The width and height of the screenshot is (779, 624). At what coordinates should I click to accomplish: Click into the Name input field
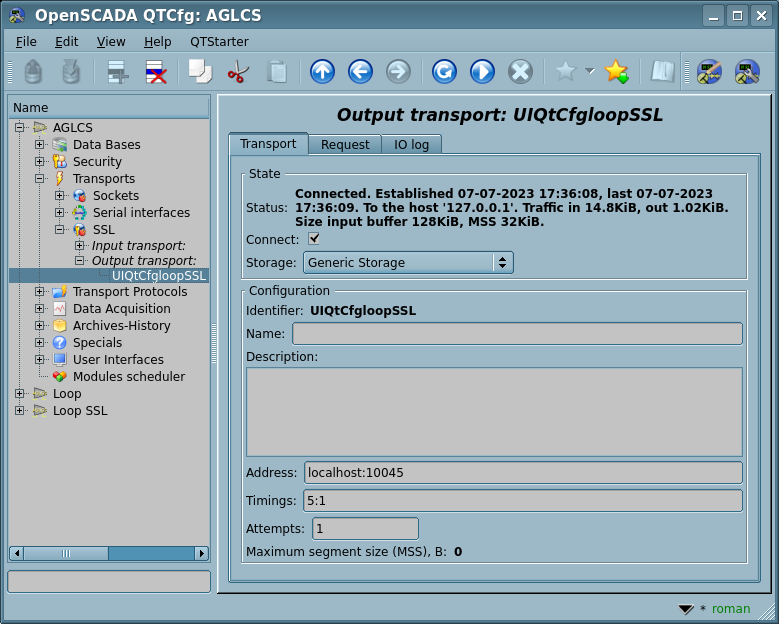point(517,333)
